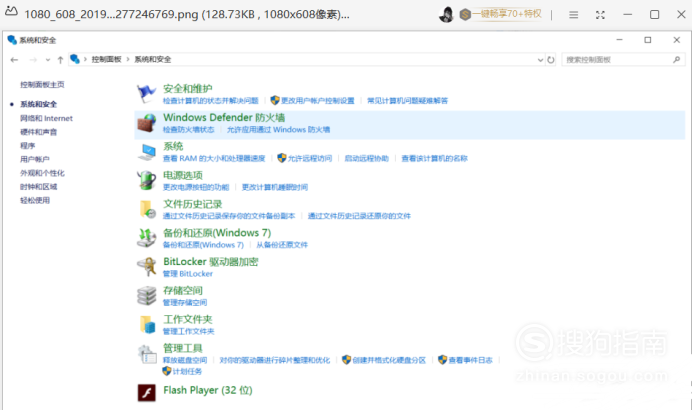
Task: Open the BitLocker keys icon
Action: point(147,267)
